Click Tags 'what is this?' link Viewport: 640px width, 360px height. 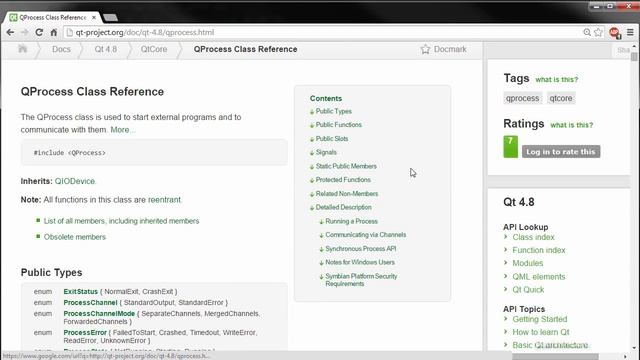point(557,80)
